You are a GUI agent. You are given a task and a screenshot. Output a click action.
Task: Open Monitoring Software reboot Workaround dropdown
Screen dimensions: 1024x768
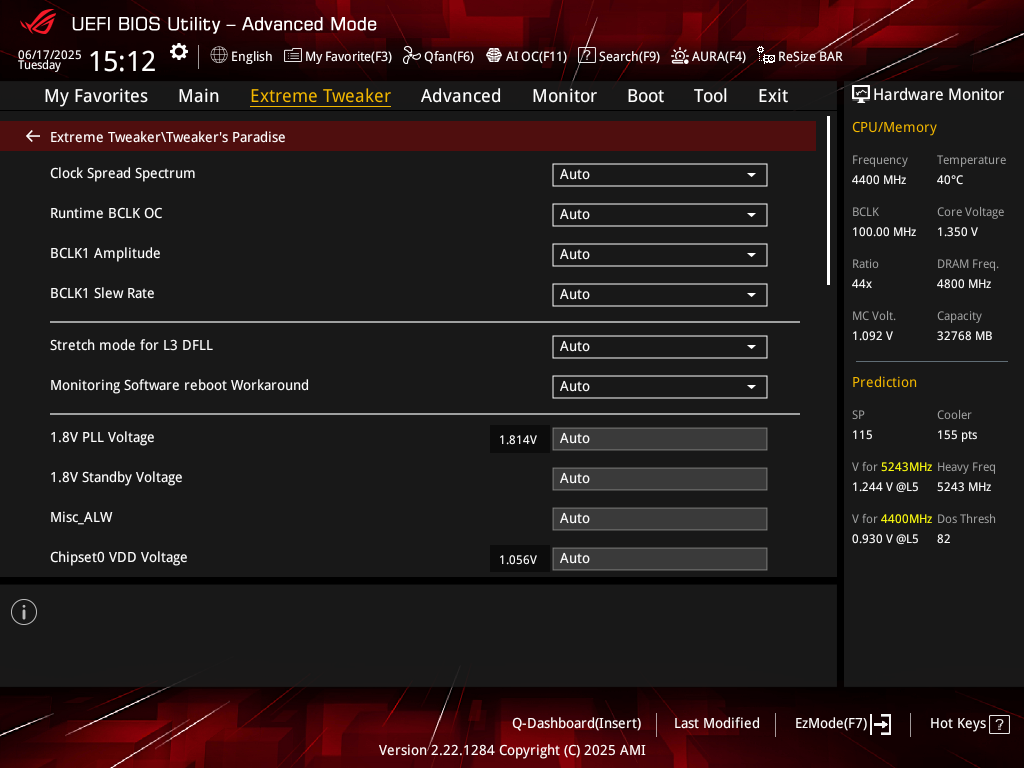click(x=660, y=386)
